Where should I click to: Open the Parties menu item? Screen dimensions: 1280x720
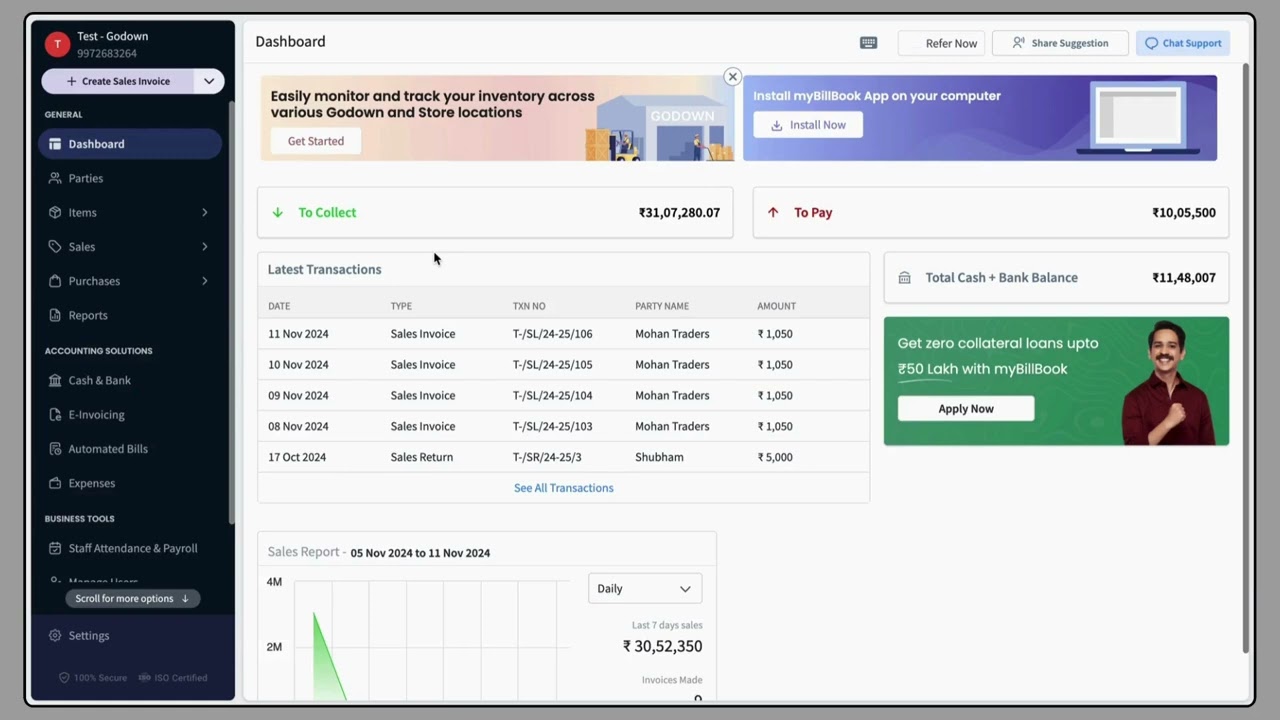click(x=131, y=178)
